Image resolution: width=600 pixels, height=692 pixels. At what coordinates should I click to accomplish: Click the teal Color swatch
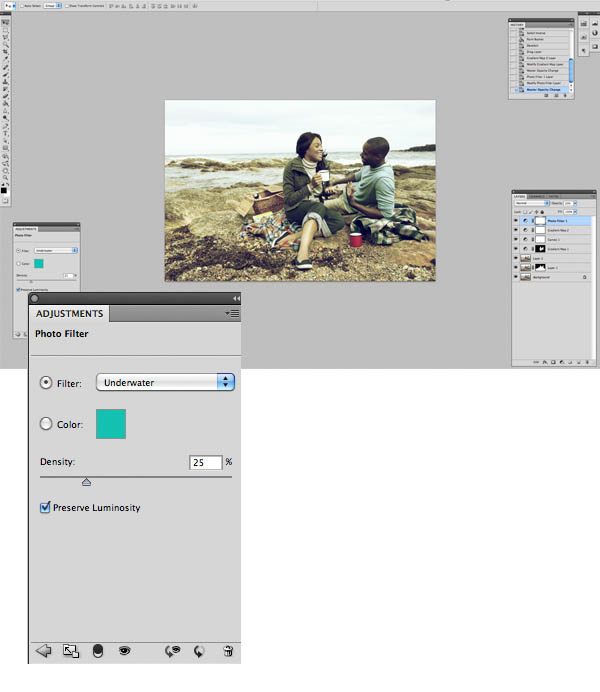click(111, 424)
